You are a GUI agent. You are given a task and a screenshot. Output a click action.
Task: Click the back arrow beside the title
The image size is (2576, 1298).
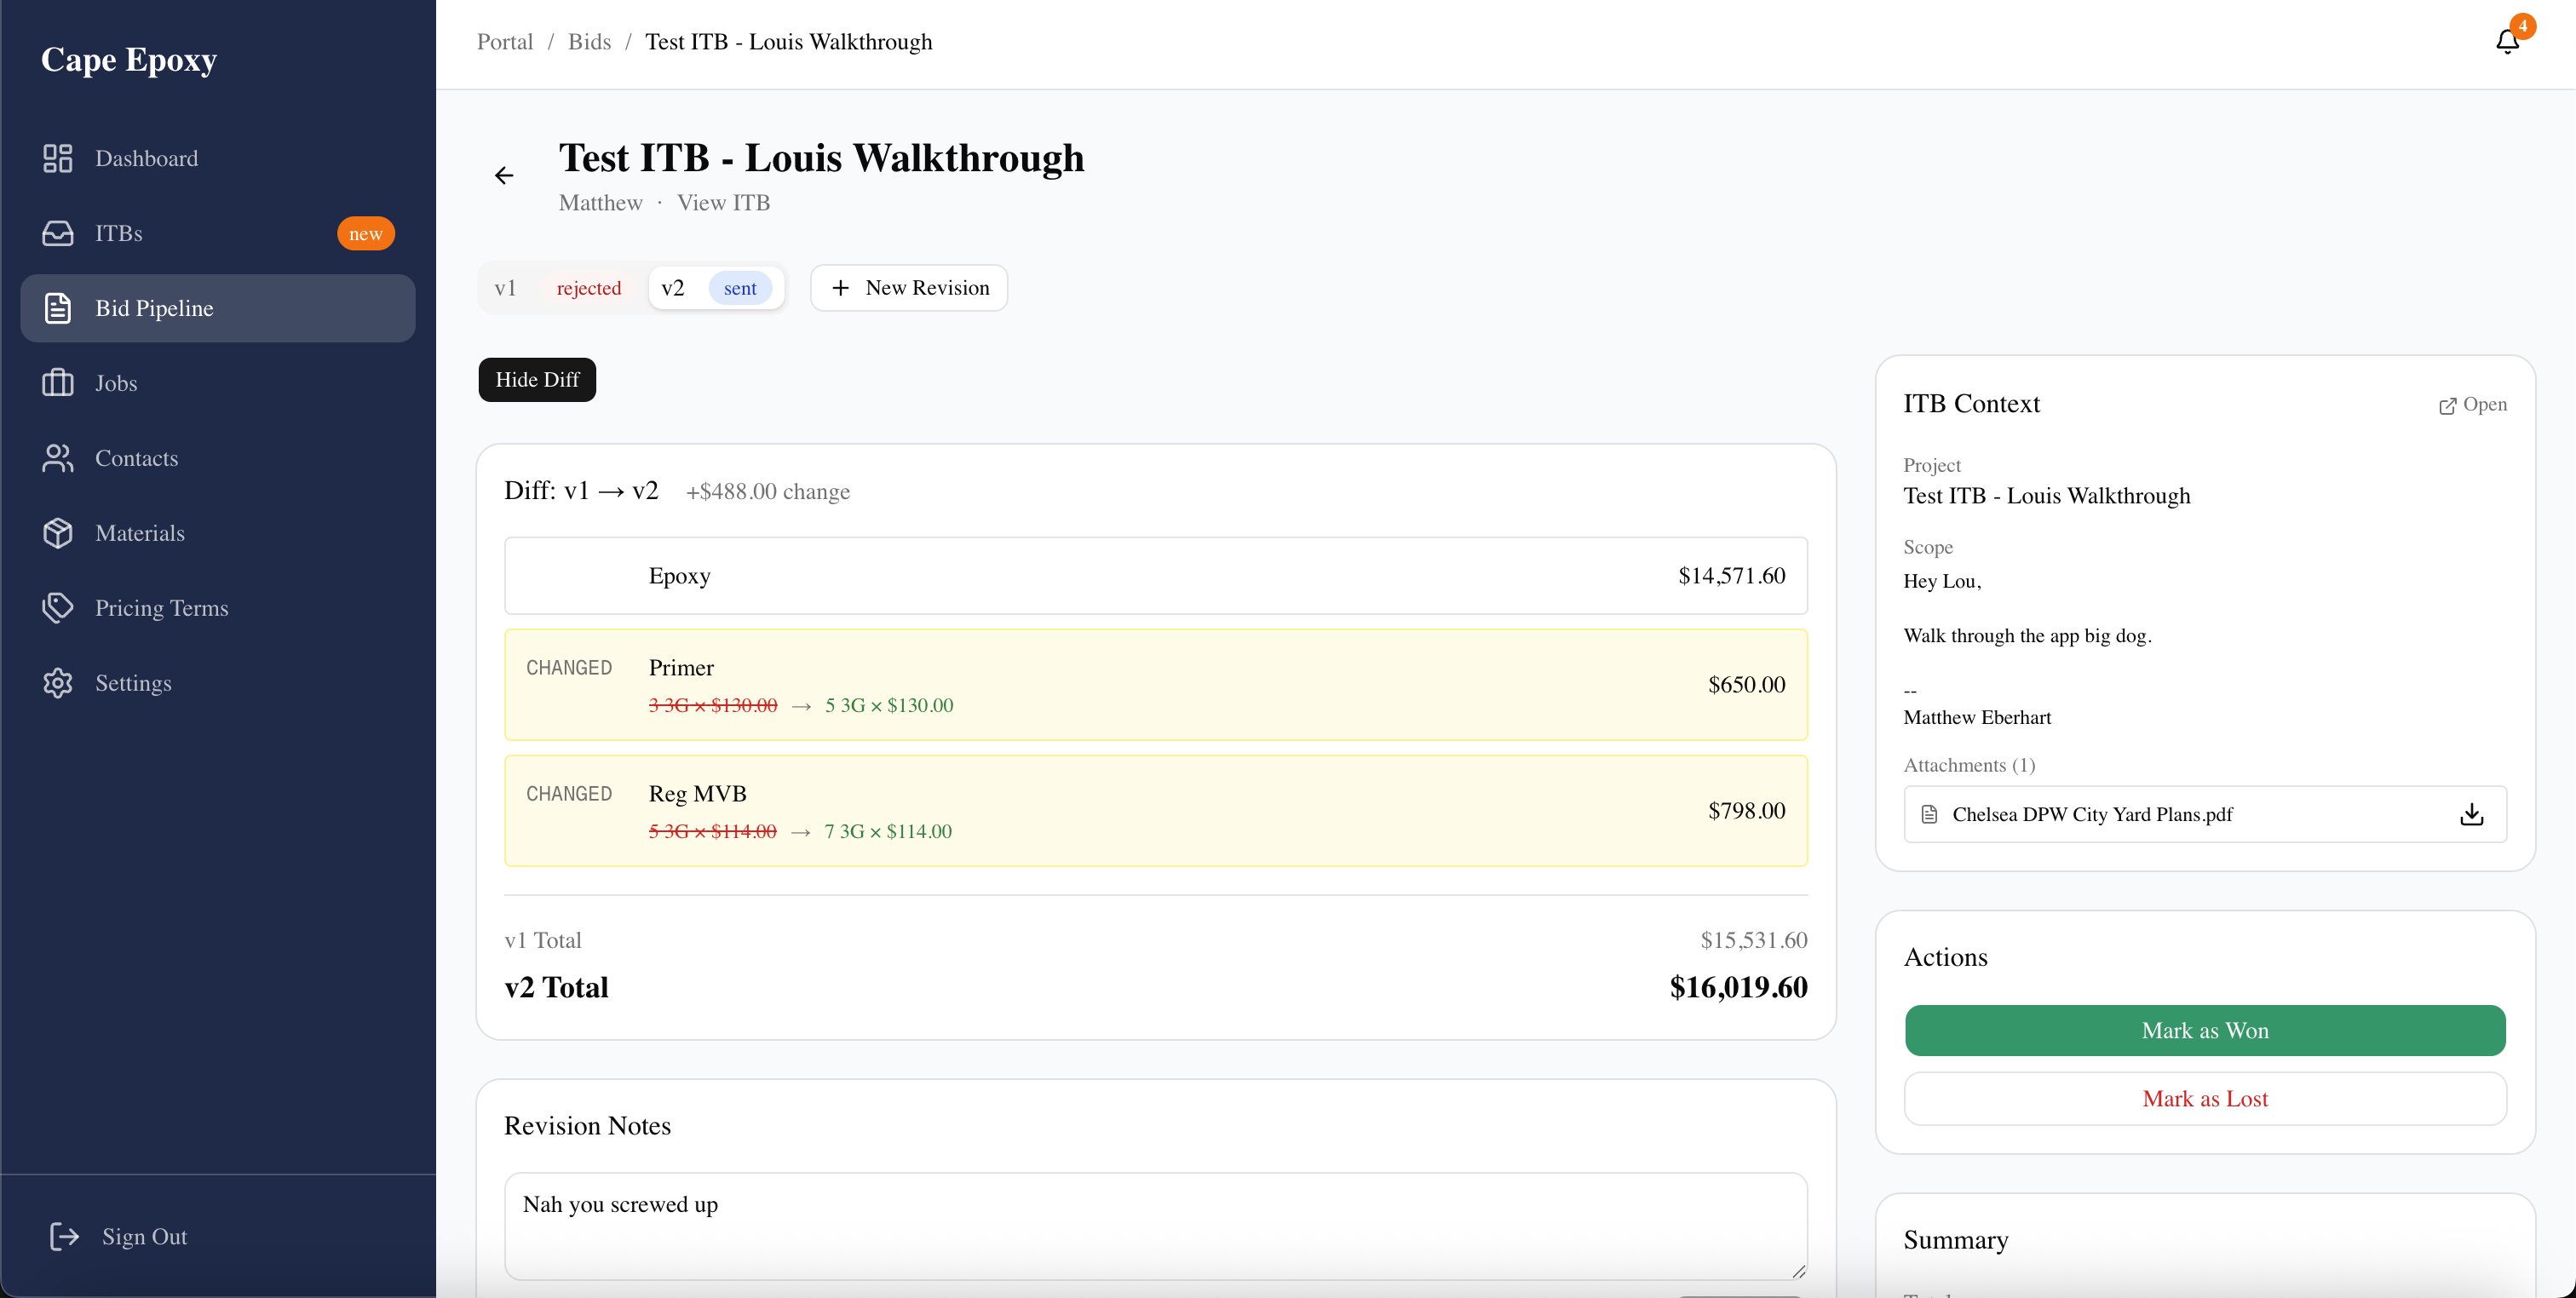504,175
